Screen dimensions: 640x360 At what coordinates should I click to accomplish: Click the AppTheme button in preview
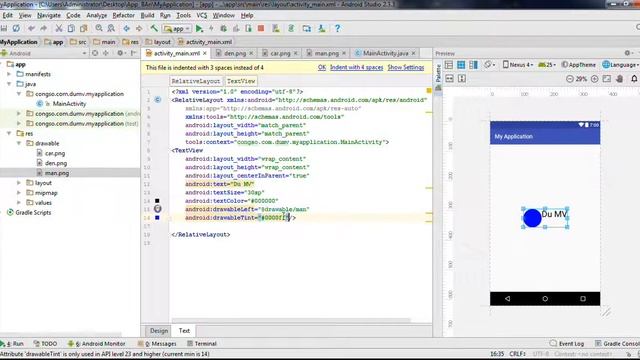tap(578, 64)
